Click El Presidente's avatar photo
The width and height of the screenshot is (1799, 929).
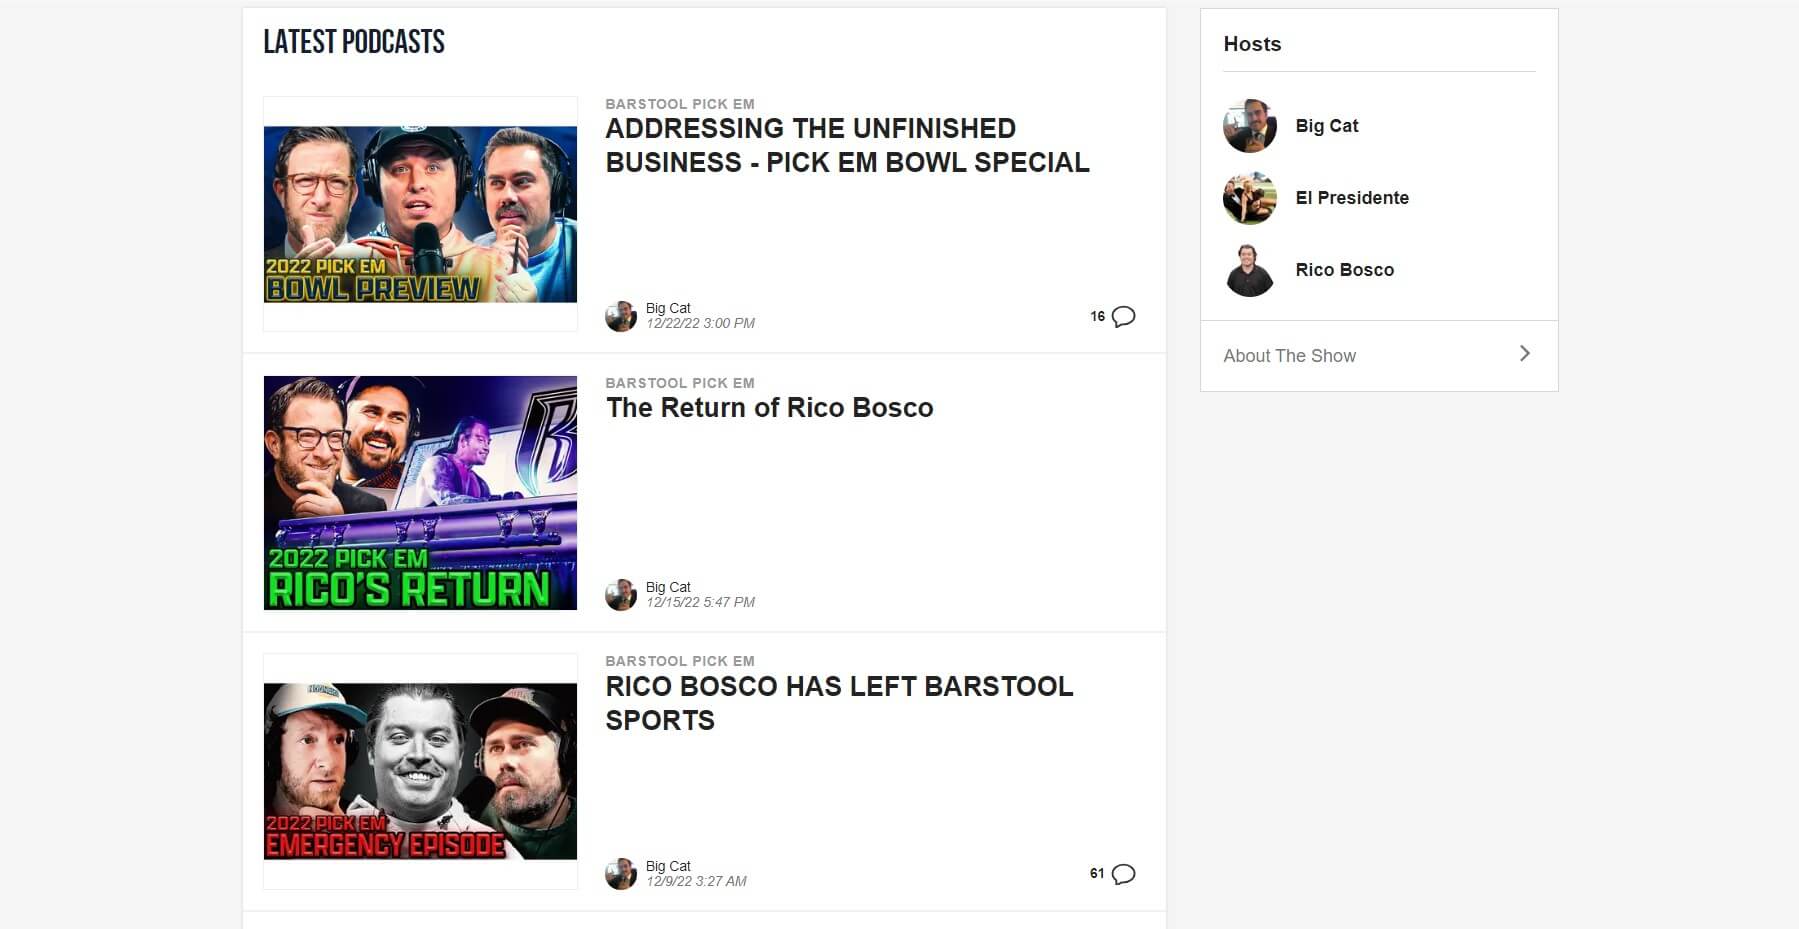coord(1249,198)
